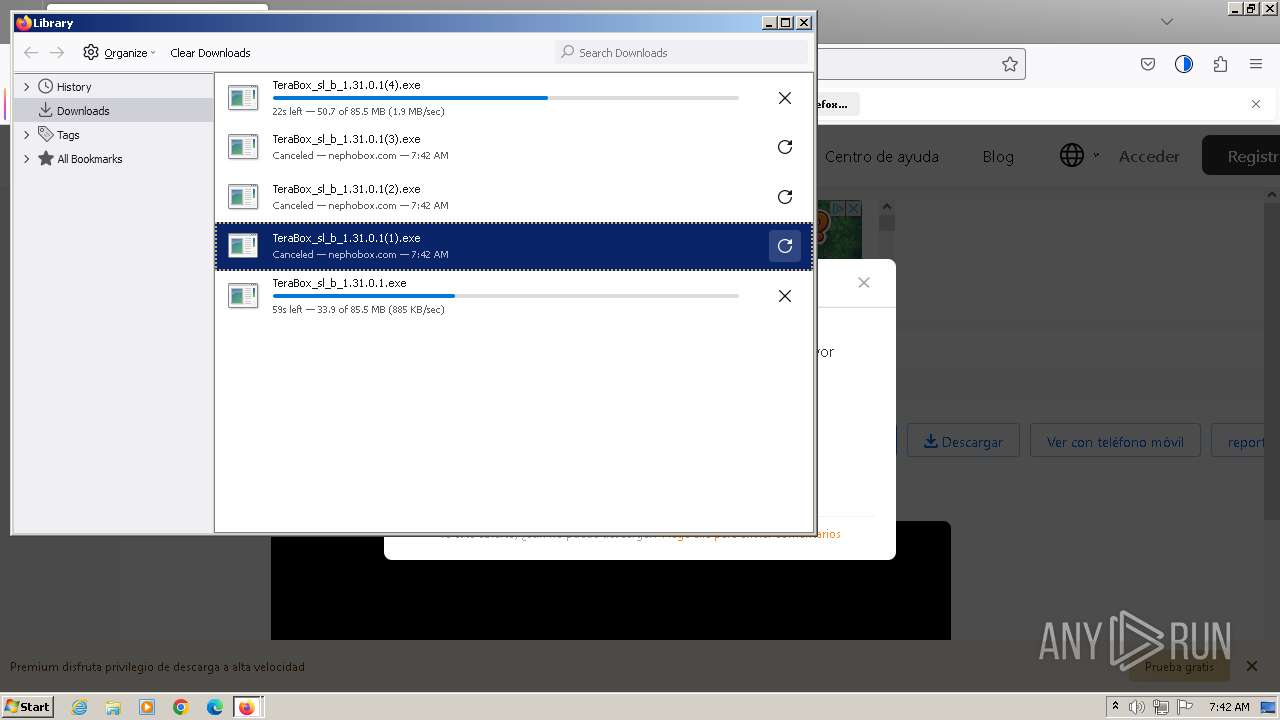The width and height of the screenshot is (1280, 720).
Task: Click the file icon of TeraBox_sl_b_1.31.0.1.exe
Action: coord(243,296)
